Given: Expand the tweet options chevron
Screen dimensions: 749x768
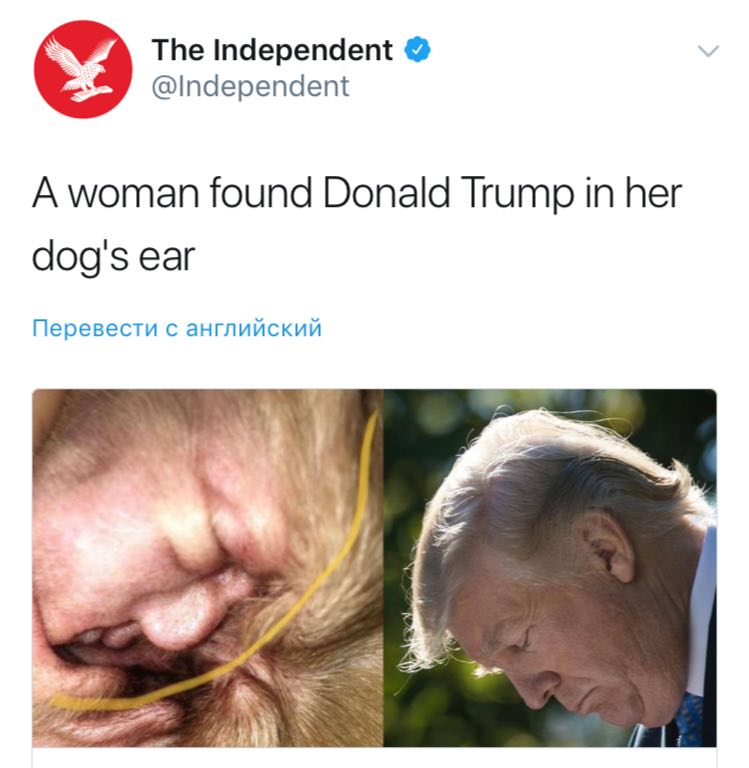Looking at the screenshot, I should [708, 50].
